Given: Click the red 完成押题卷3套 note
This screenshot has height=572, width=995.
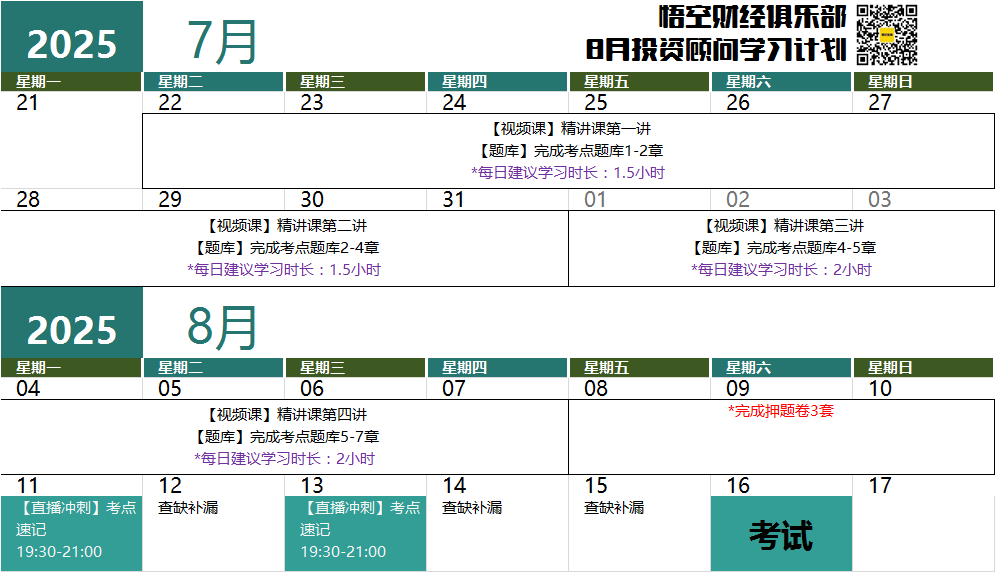Looking at the screenshot, I should pos(780,411).
